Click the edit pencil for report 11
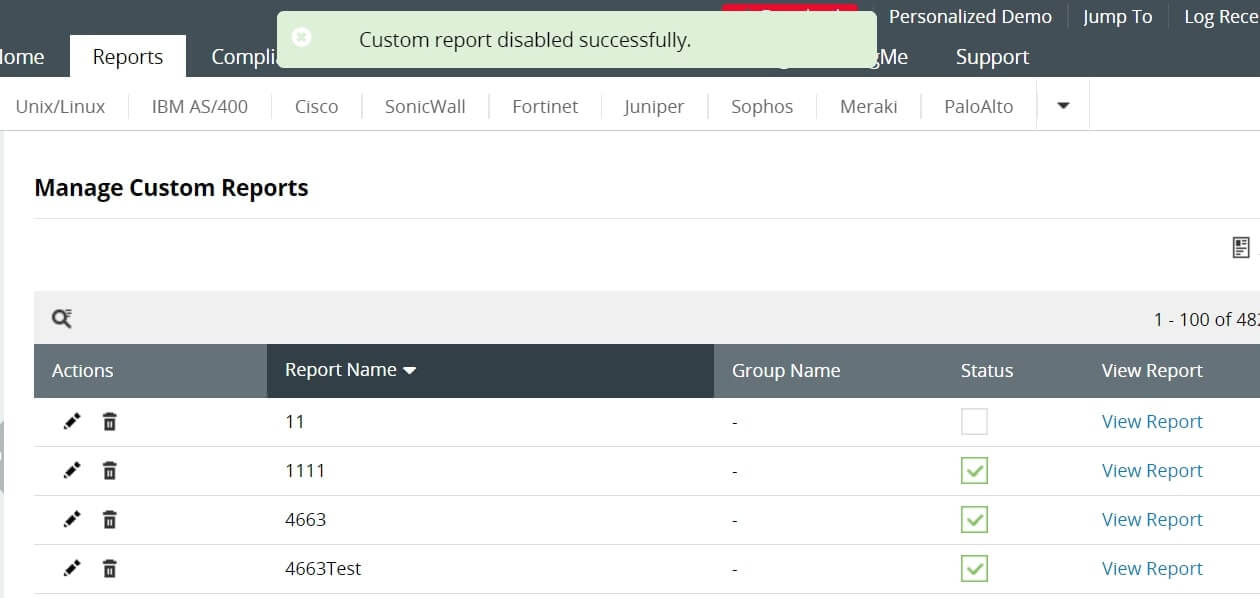This screenshot has height=598, width=1260. pyautogui.click(x=72, y=422)
